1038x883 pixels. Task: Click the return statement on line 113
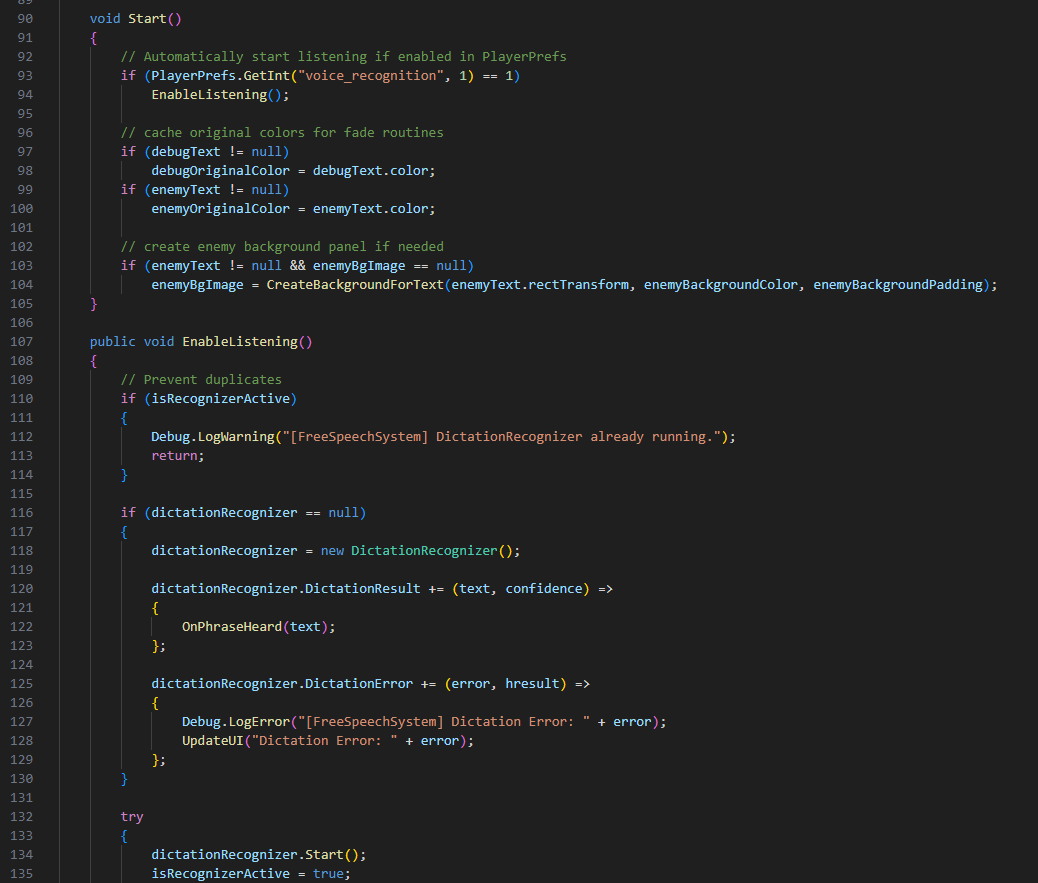point(173,455)
